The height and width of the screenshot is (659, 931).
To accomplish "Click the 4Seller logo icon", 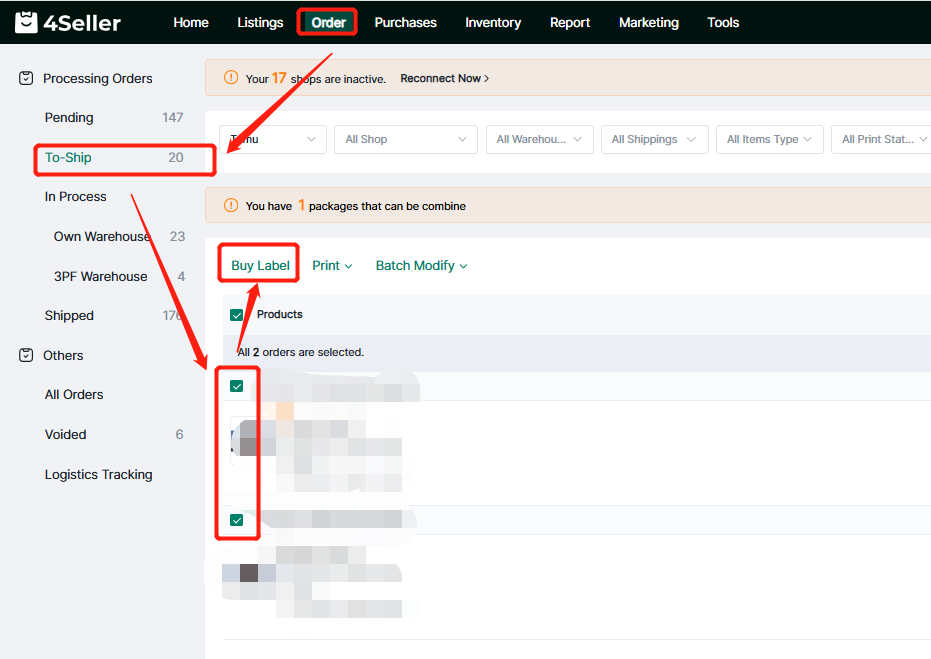I will click(27, 22).
